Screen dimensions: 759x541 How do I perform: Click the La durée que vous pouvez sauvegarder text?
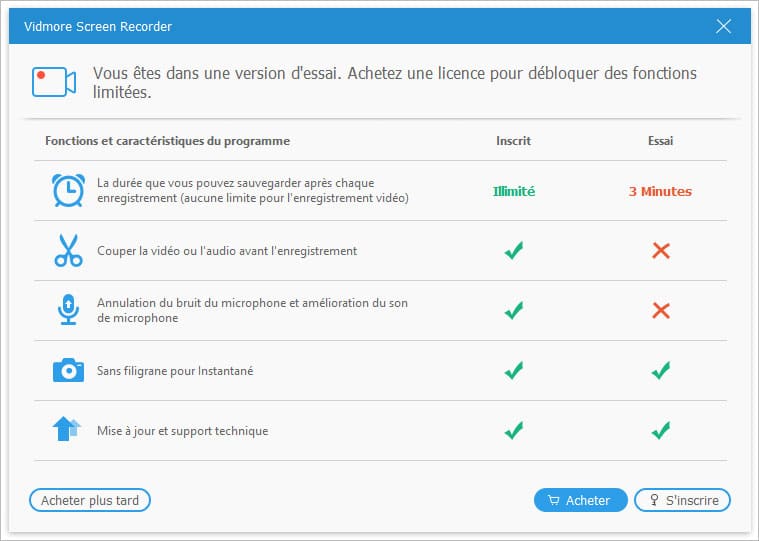[x=253, y=190]
